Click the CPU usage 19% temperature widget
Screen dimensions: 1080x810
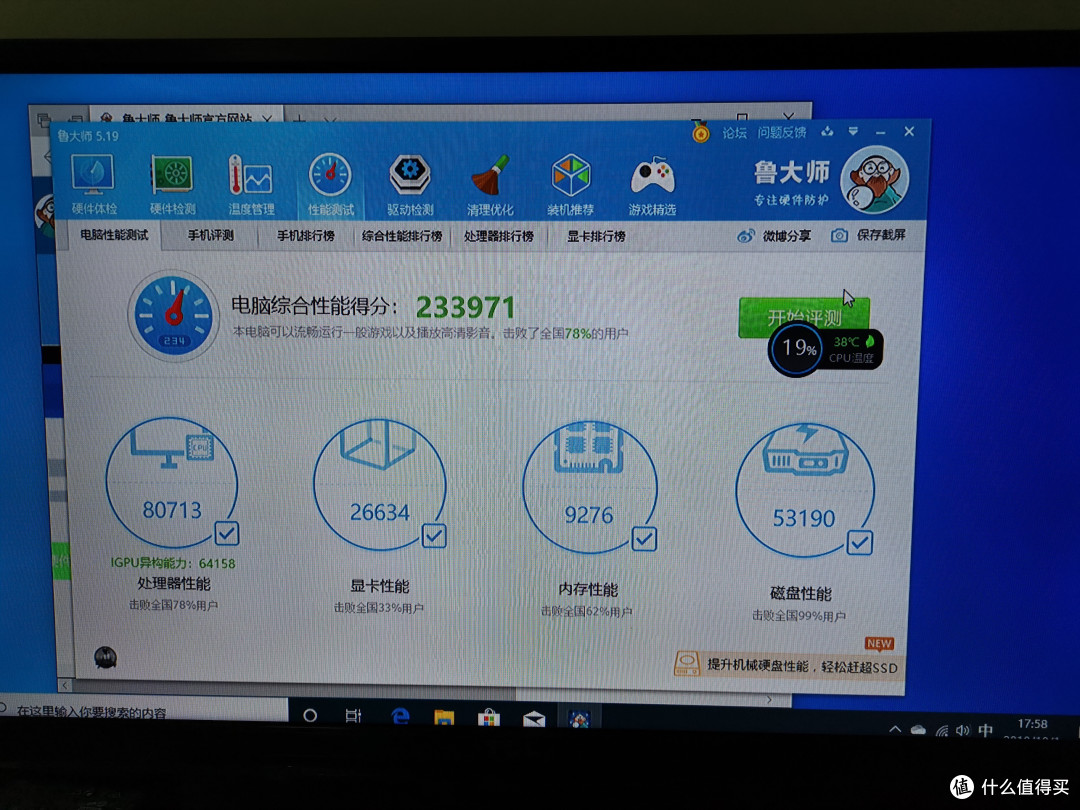824,349
